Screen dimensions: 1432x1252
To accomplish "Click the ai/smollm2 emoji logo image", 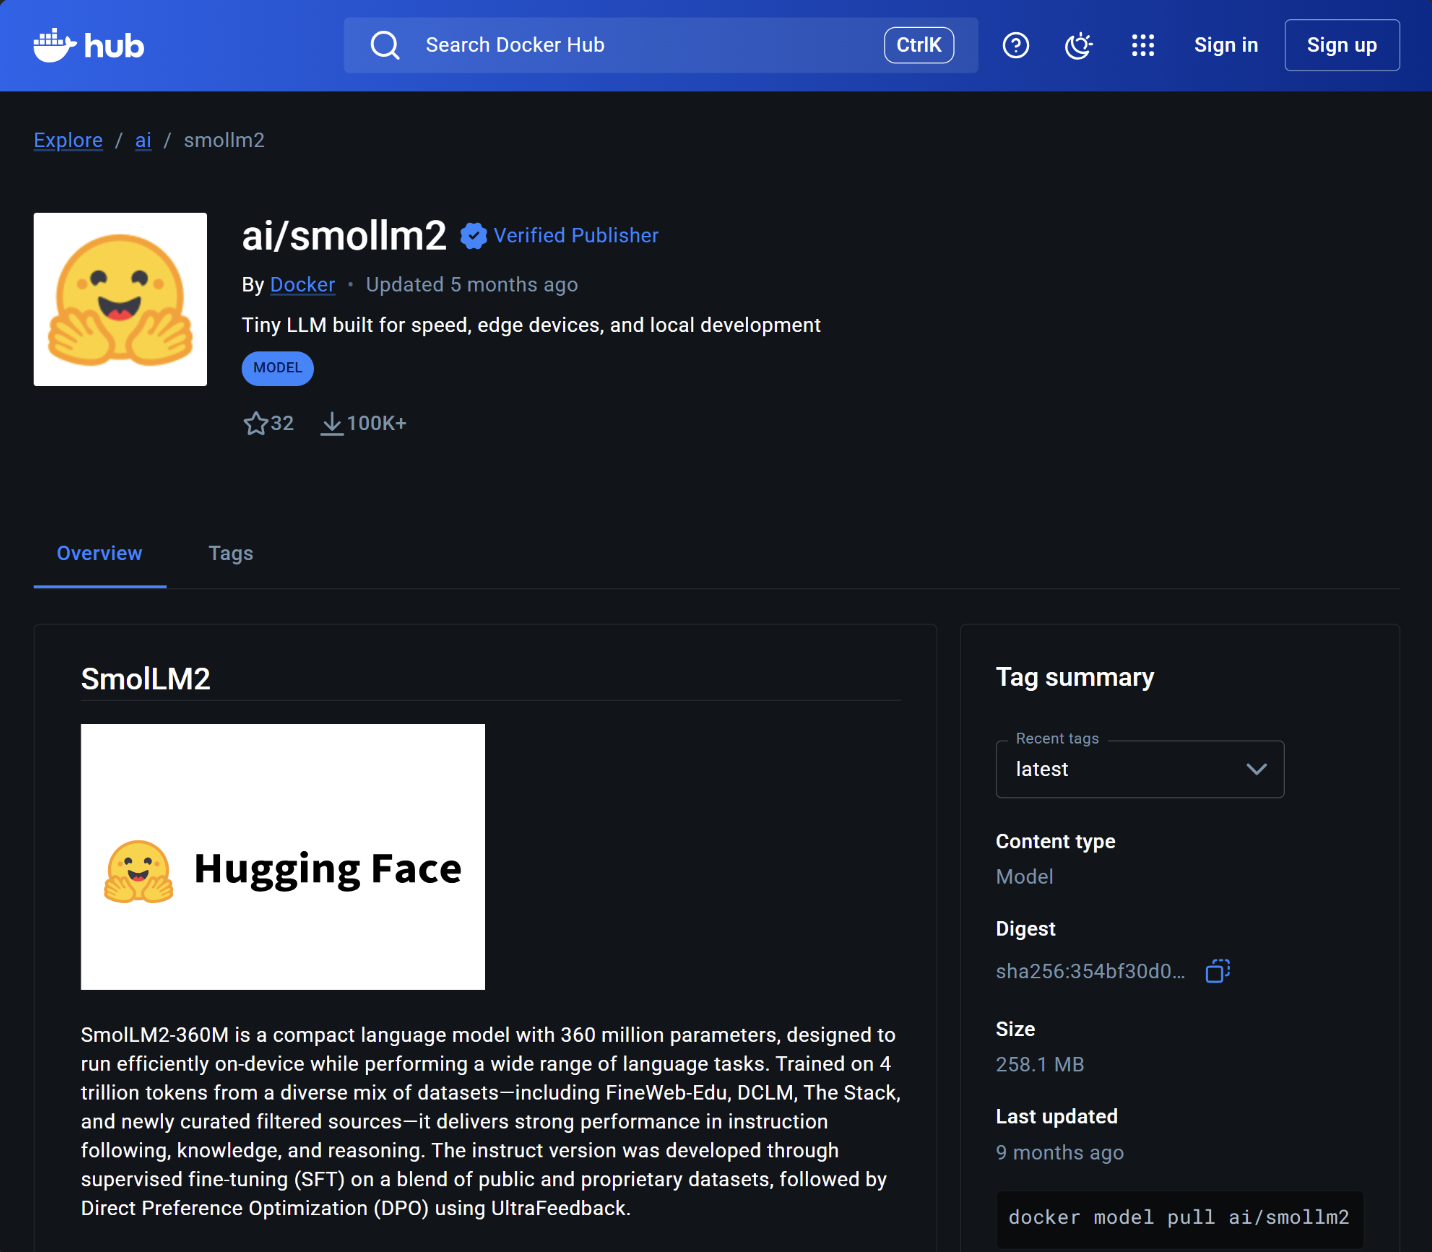I will [120, 299].
